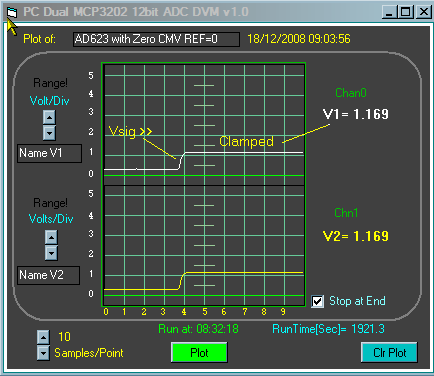Click the Vsig >> annotation on the plot
Image resolution: width=434 pixels, height=376 pixels.
tap(130, 131)
